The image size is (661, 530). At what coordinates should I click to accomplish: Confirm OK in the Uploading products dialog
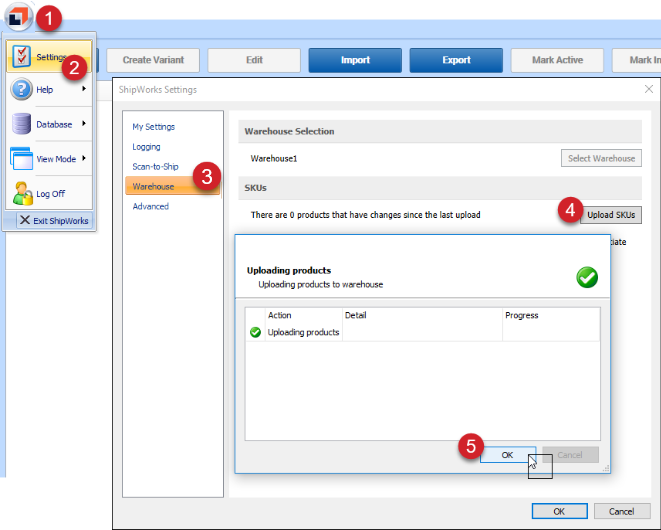508,455
